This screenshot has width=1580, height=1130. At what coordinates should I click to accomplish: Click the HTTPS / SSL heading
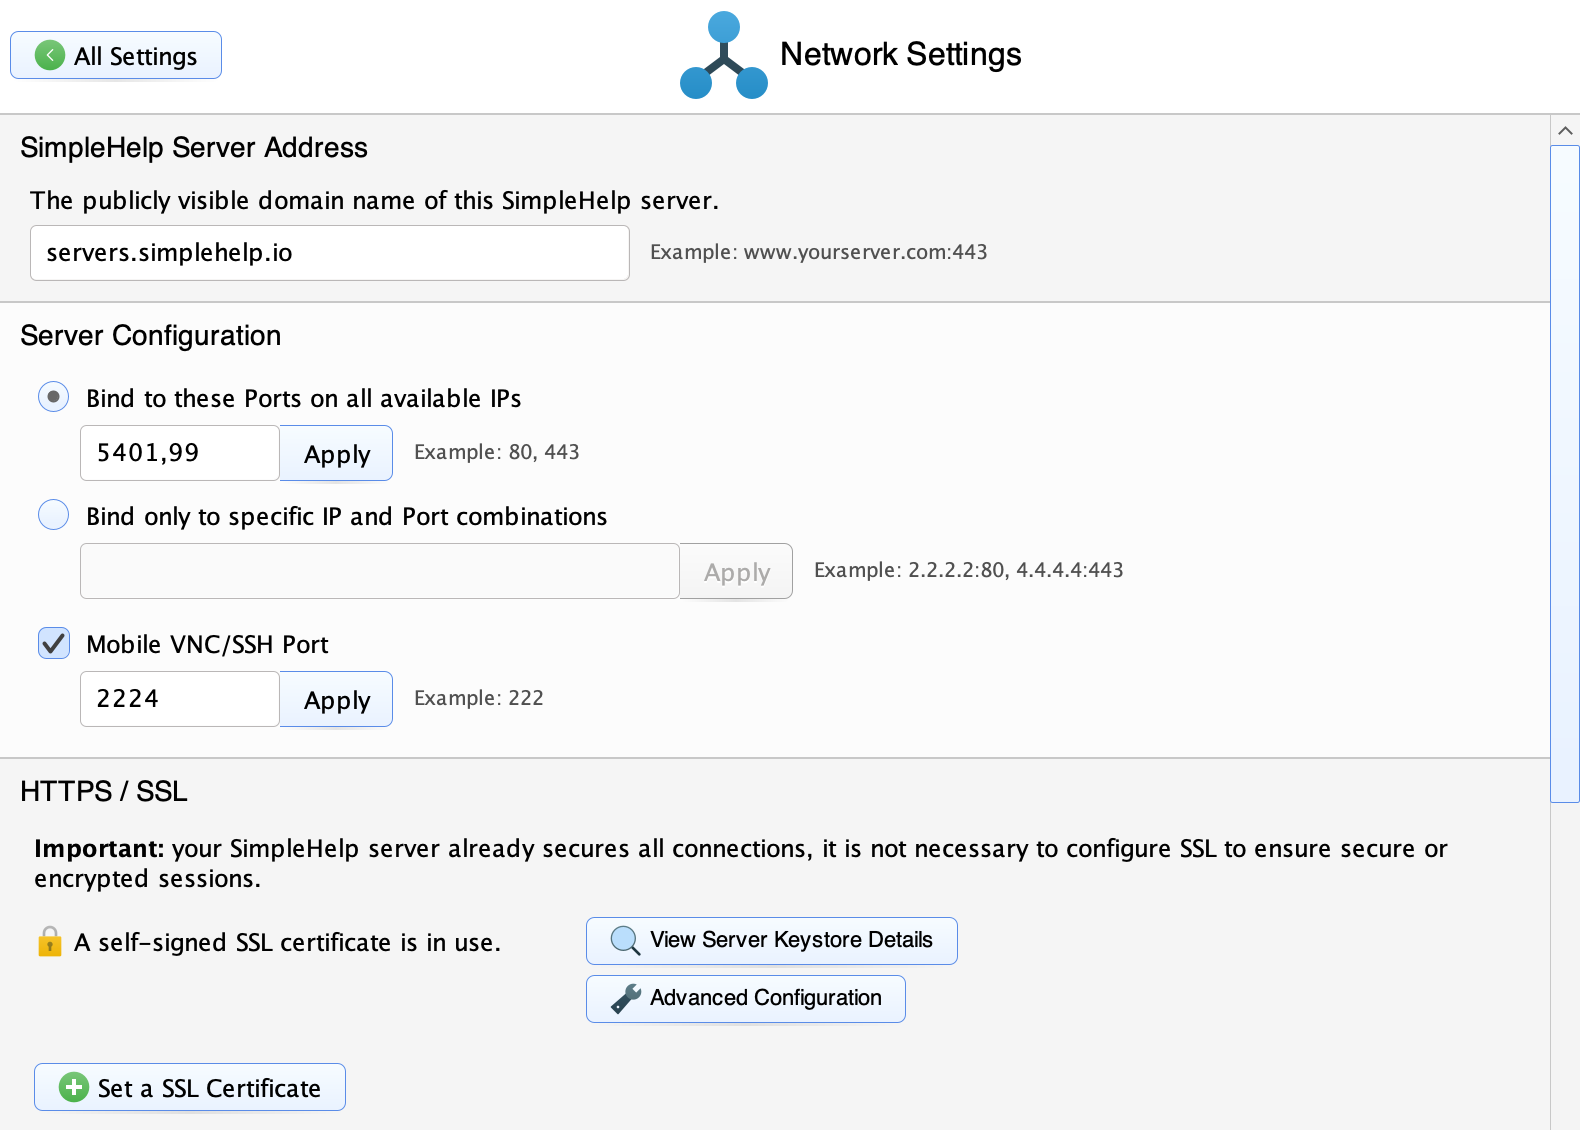pos(104,791)
